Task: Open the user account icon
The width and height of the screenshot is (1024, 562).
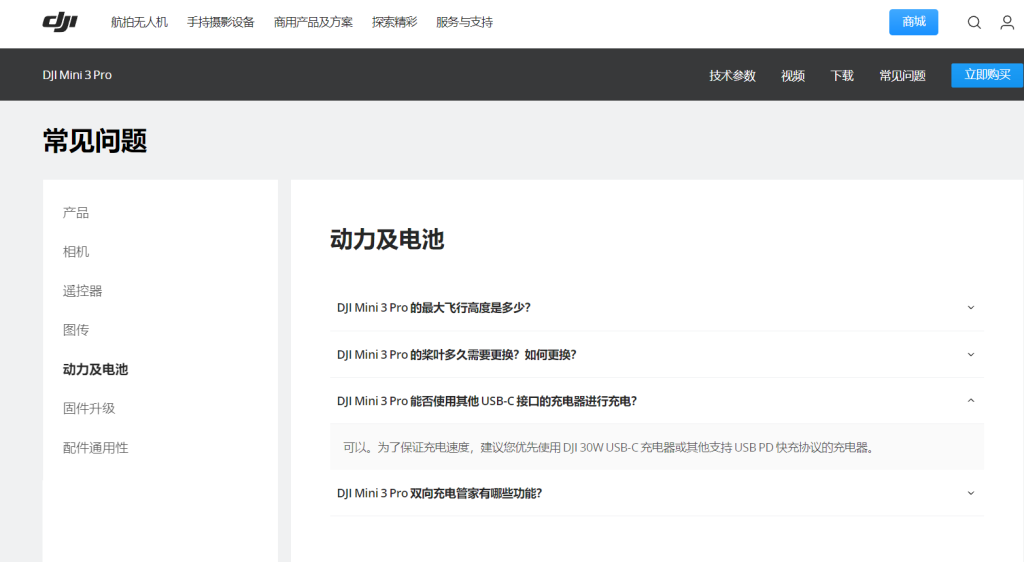Action: 1007,22
